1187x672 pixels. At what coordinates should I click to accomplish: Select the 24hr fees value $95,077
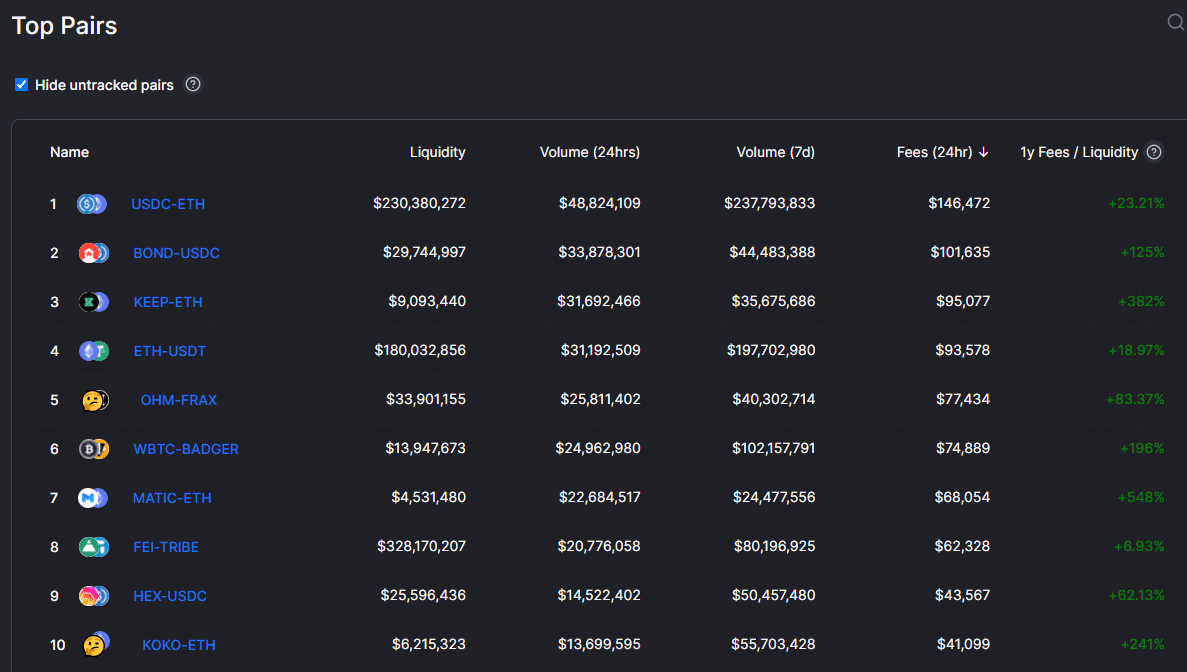963,301
